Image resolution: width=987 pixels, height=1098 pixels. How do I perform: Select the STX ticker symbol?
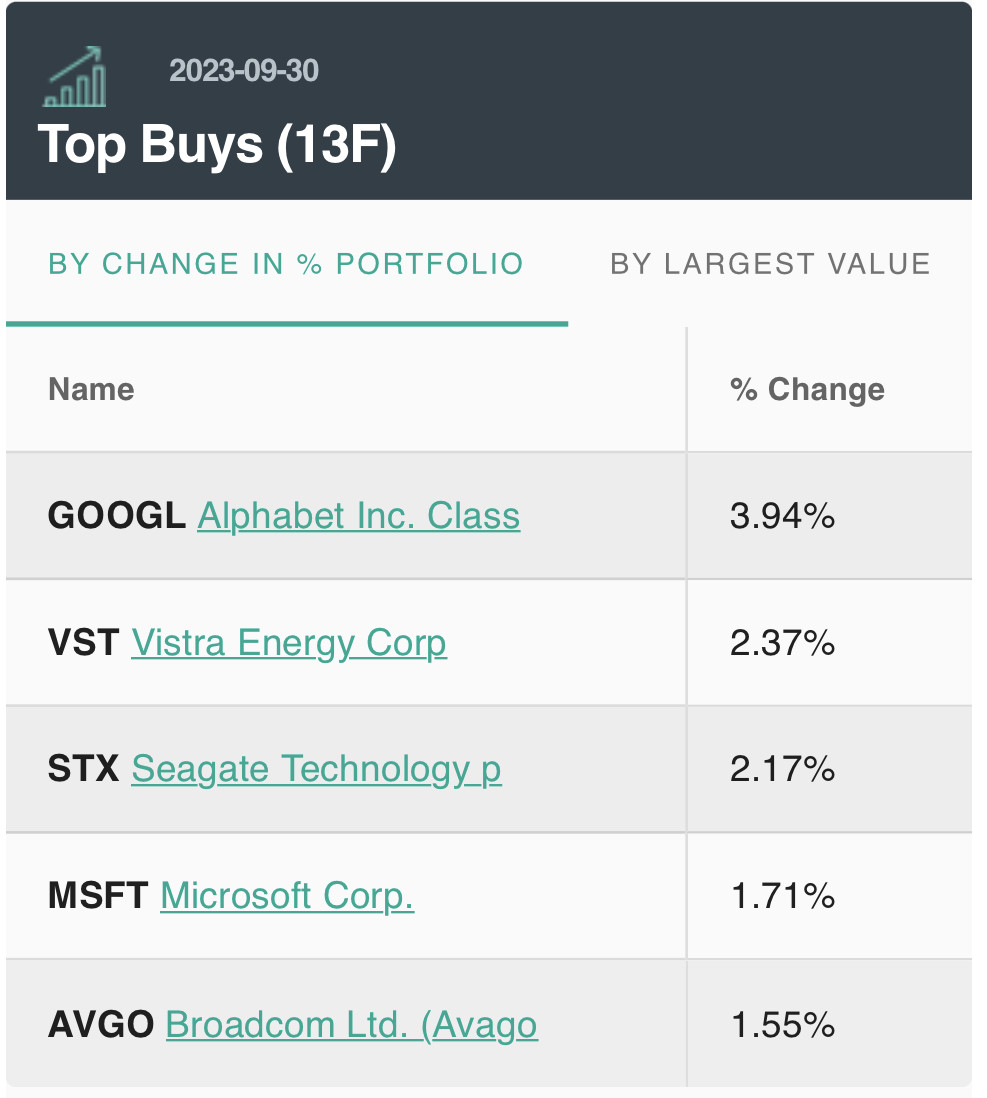[84, 769]
